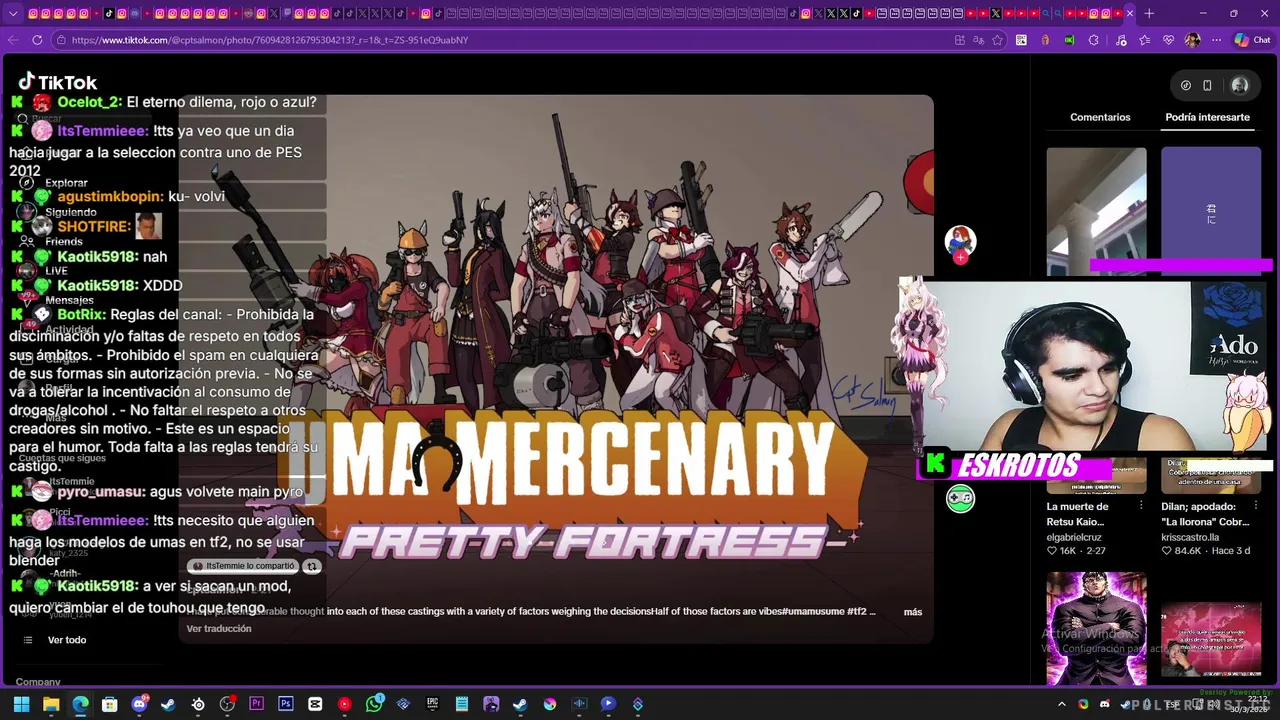Image resolution: width=1280 pixels, height=720 pixels.
Task: Add this page to favorites star
Action: click(x=997, y=40)
